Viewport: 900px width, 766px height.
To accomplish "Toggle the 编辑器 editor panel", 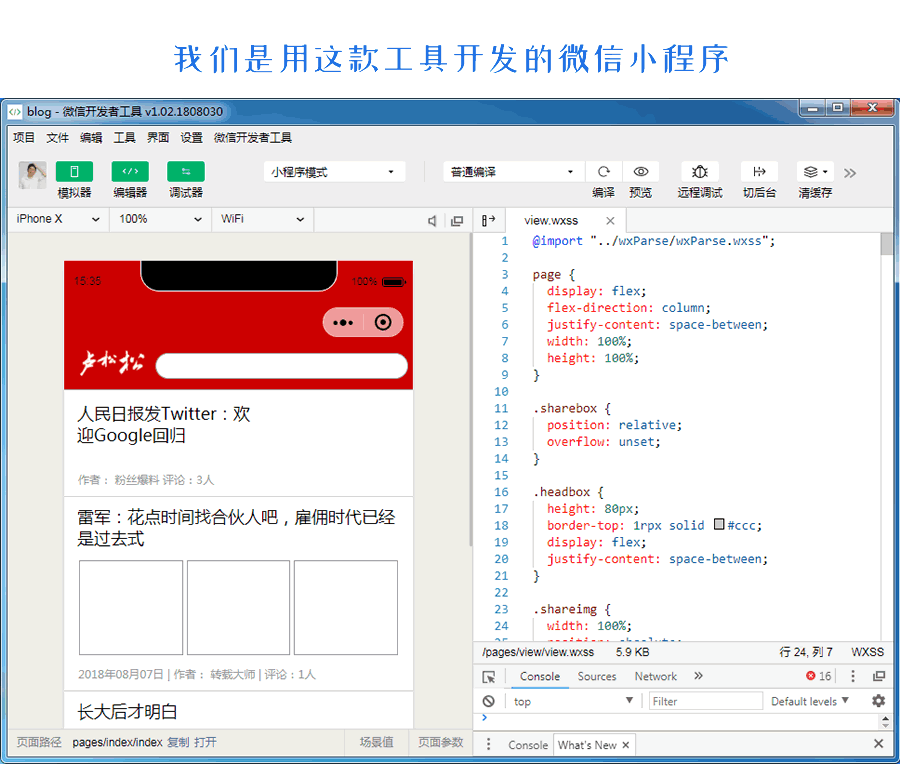I will 130,171.
